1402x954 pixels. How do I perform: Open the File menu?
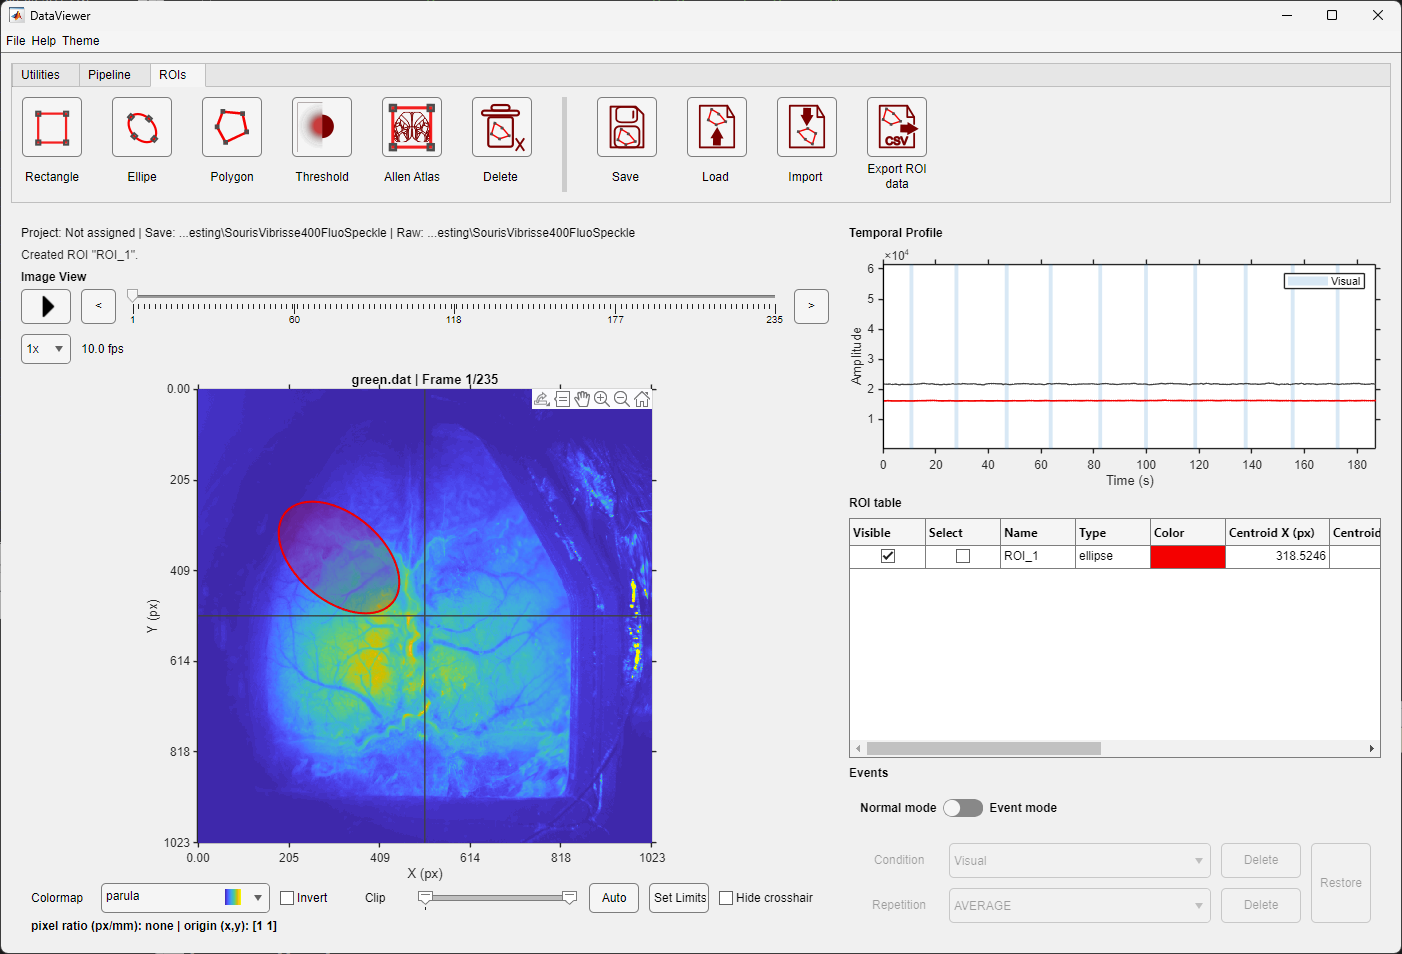[16, 41]
